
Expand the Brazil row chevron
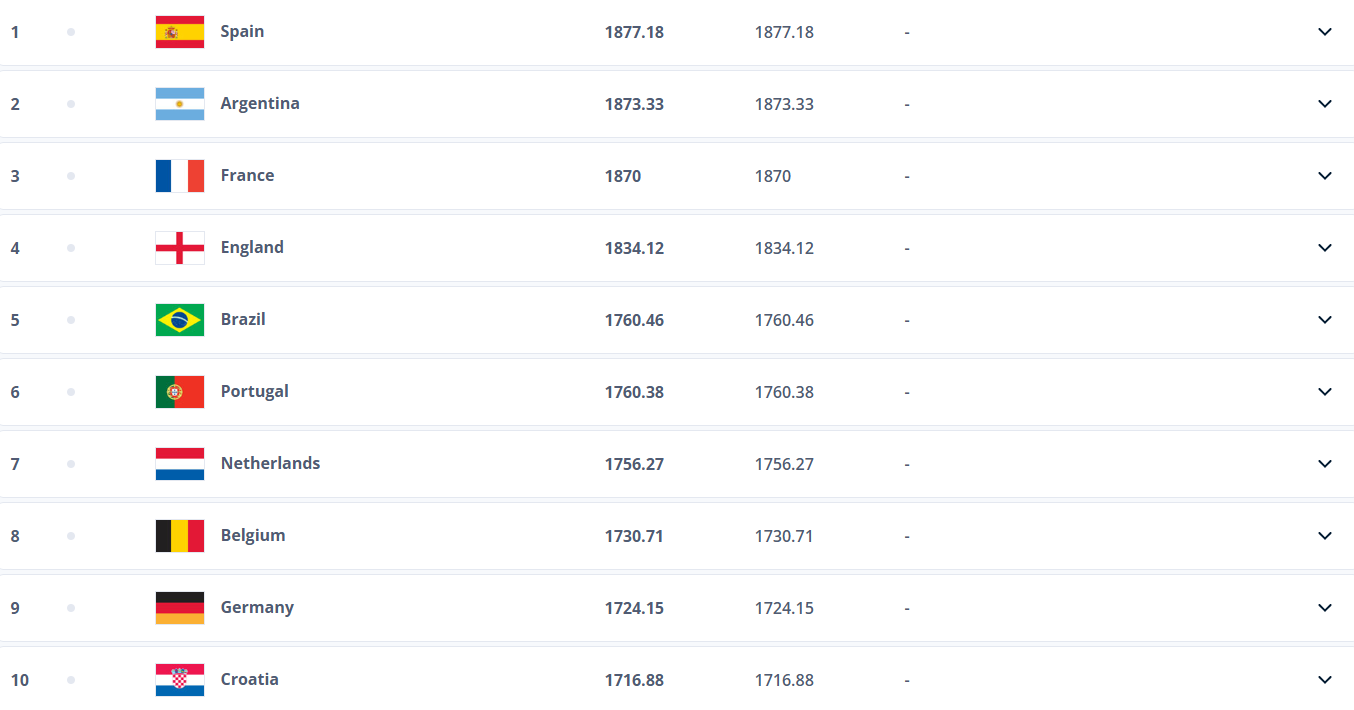1325,320
